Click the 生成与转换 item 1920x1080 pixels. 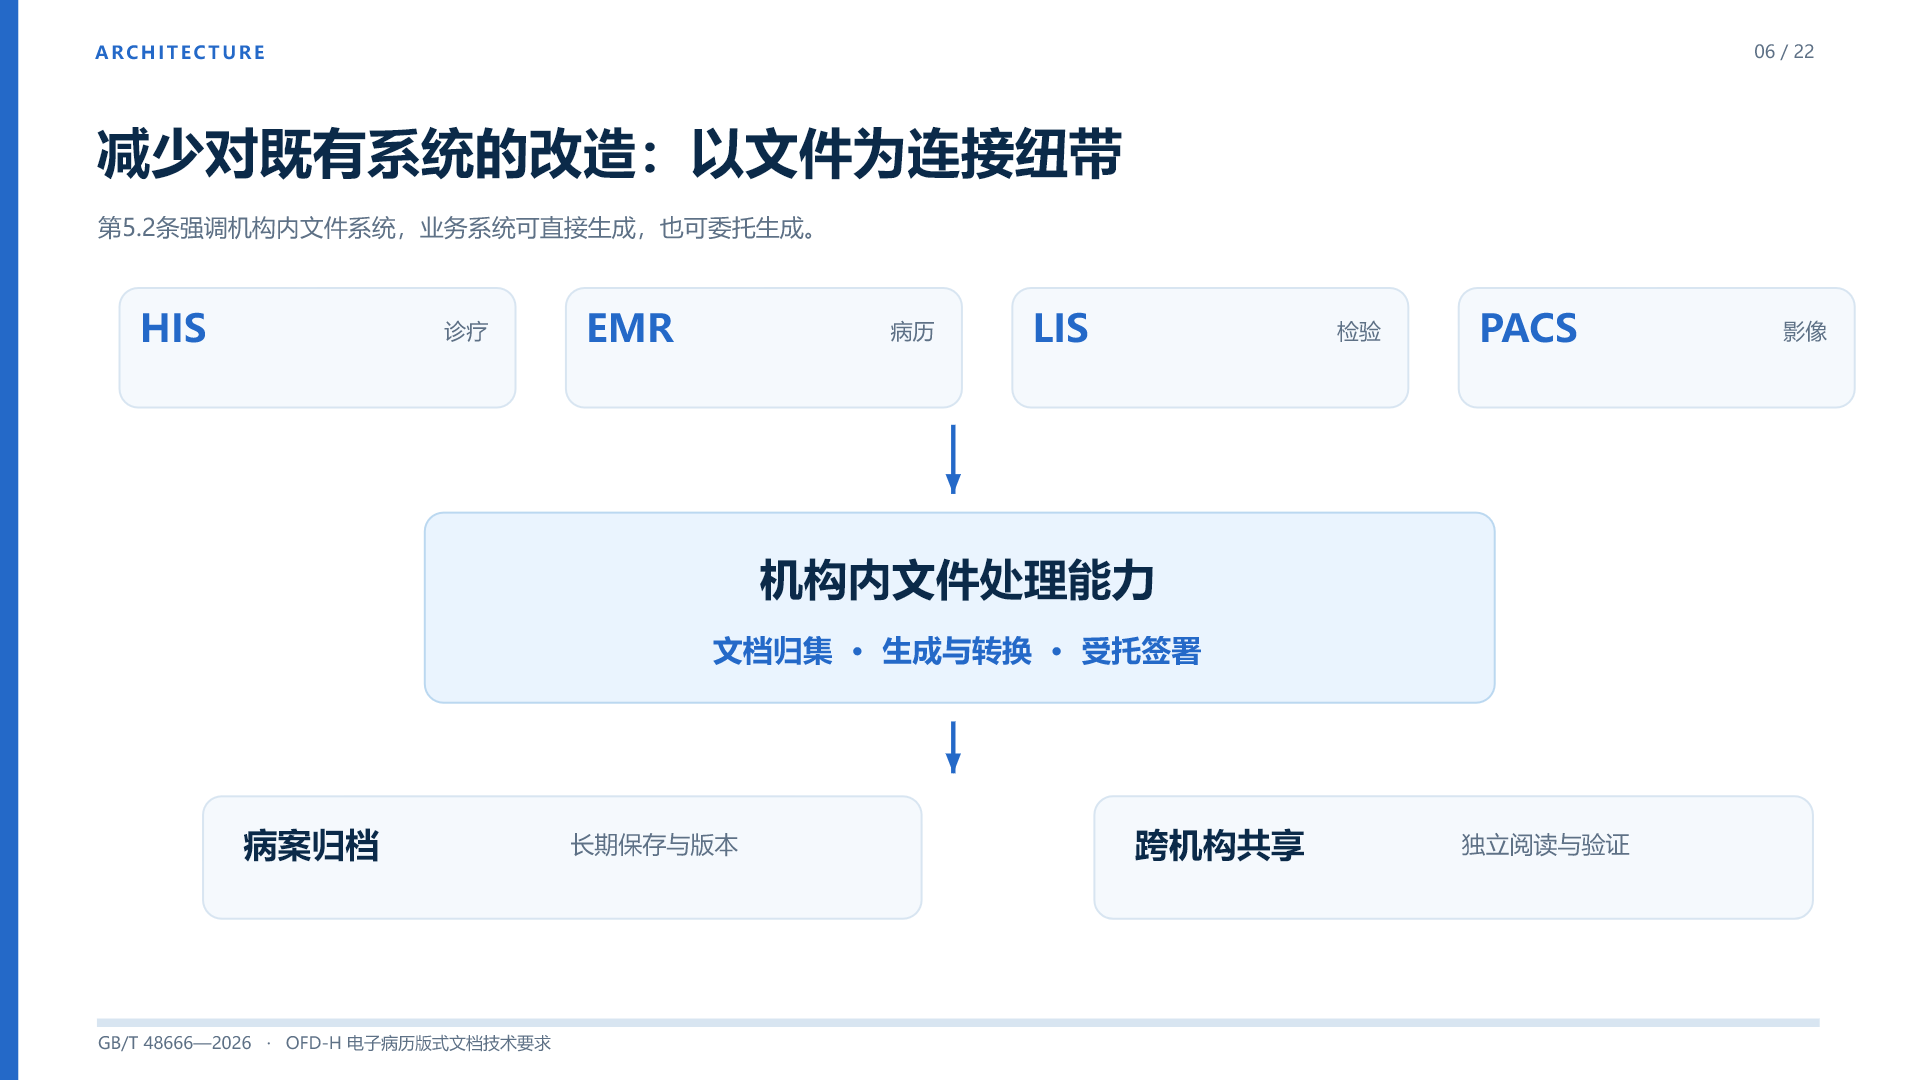point(956,651)
